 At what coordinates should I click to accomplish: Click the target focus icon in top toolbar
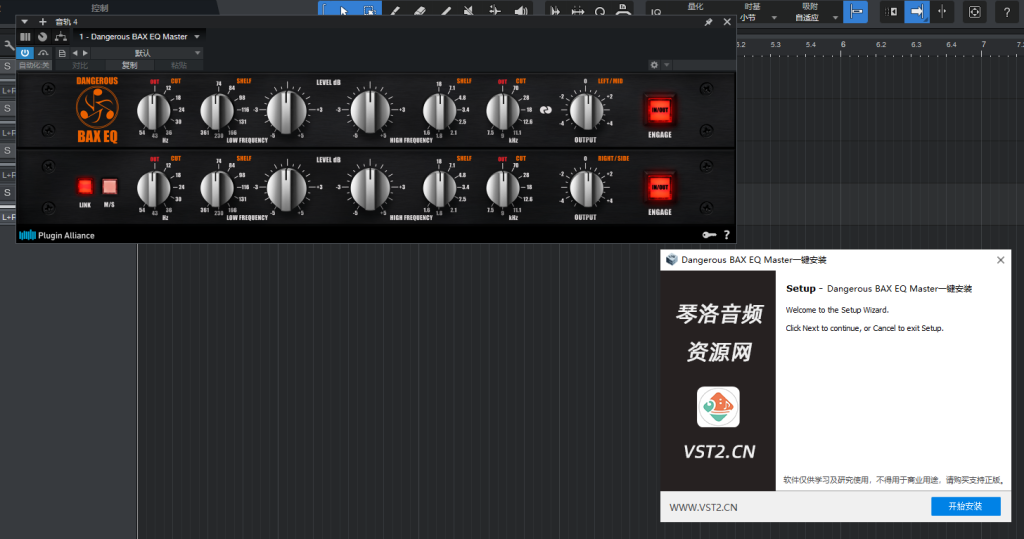point(974,12)
